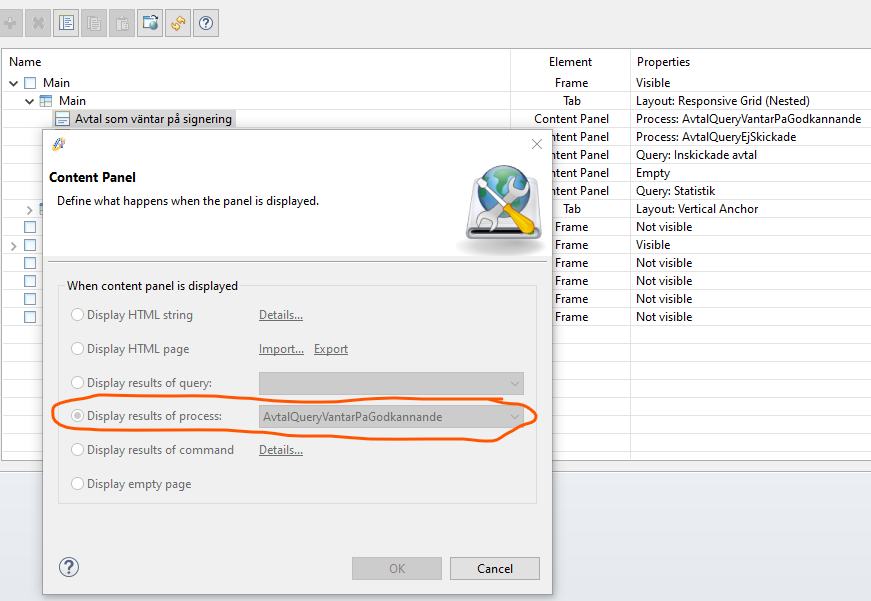Viewport: 871px width, 601px height.
Task: Select the Display empty page option
Action: (x=77, y=484)
